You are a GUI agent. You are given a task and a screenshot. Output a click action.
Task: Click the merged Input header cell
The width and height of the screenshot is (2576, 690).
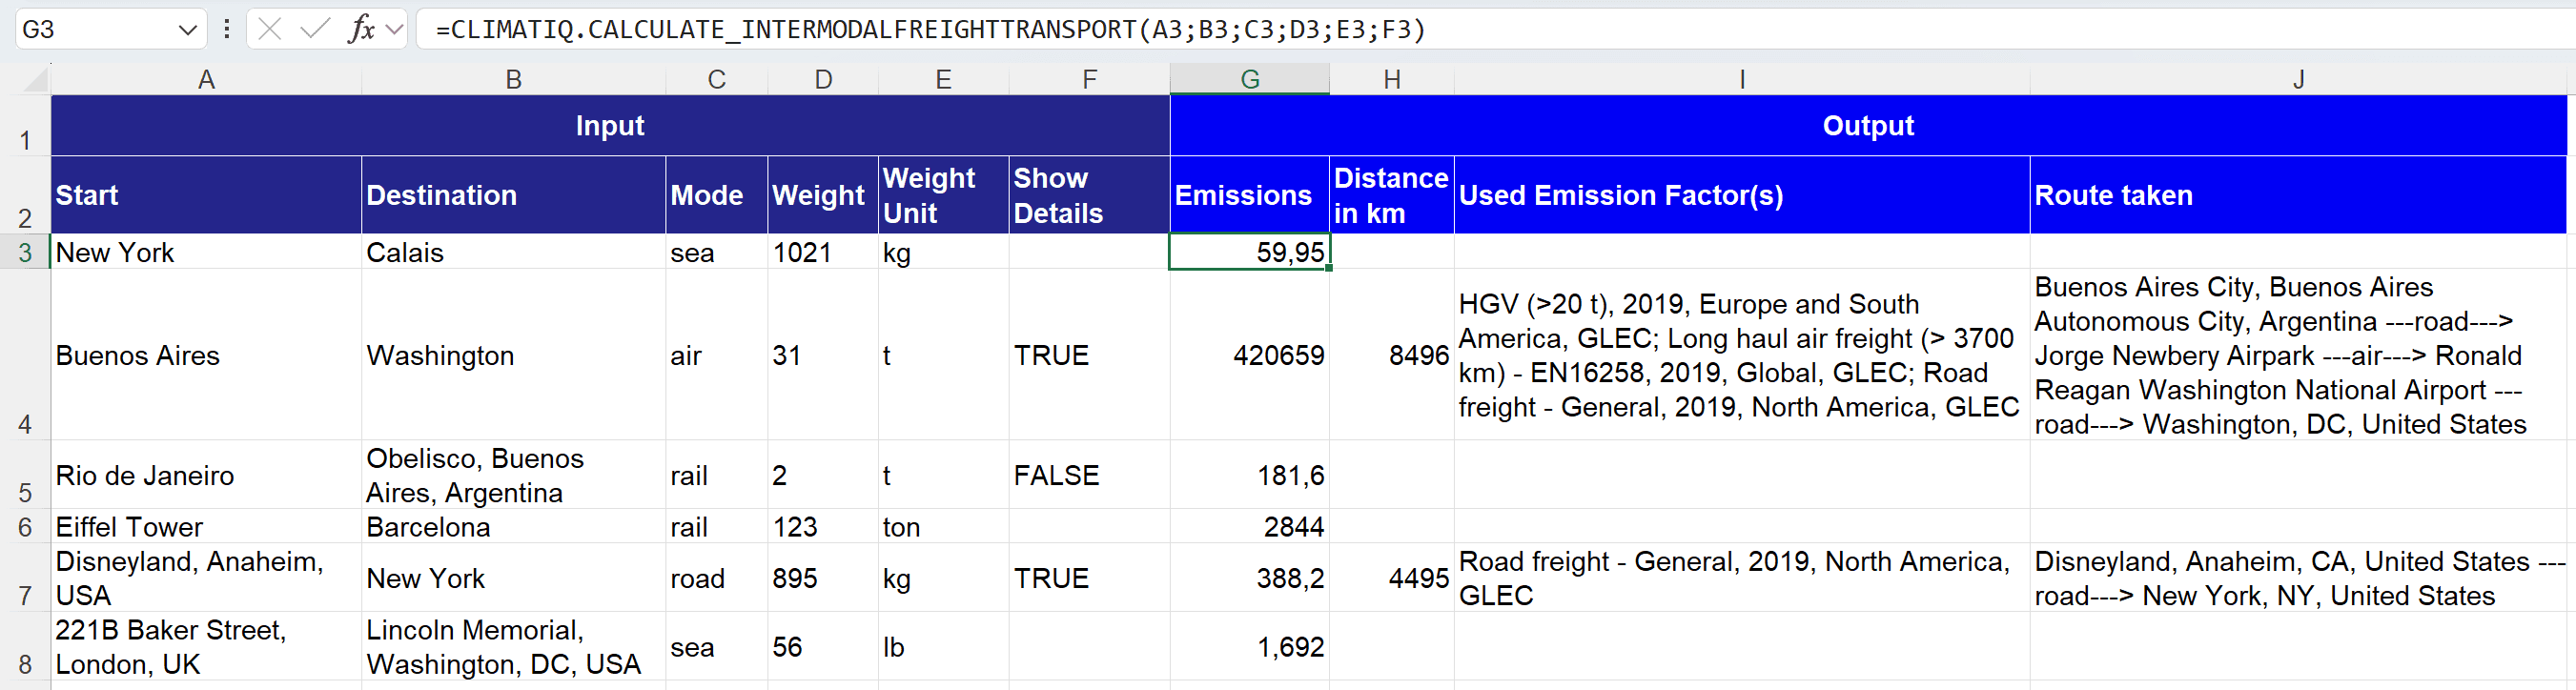[610, 126]
